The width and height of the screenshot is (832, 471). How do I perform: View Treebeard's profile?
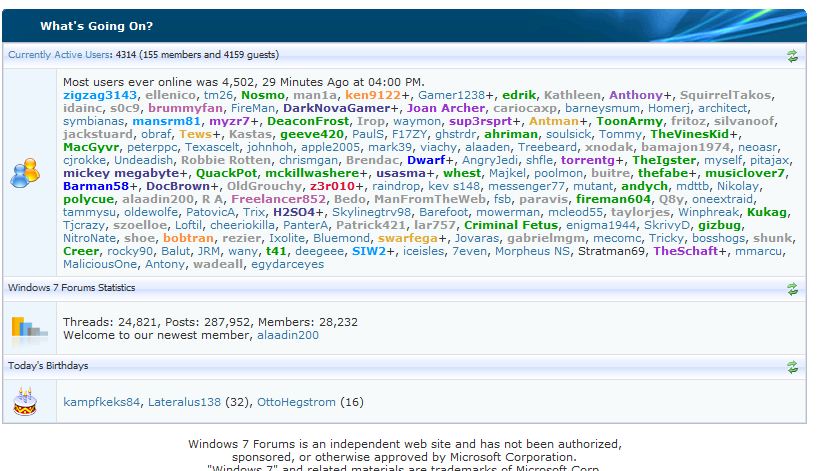(x=547, y=147)
